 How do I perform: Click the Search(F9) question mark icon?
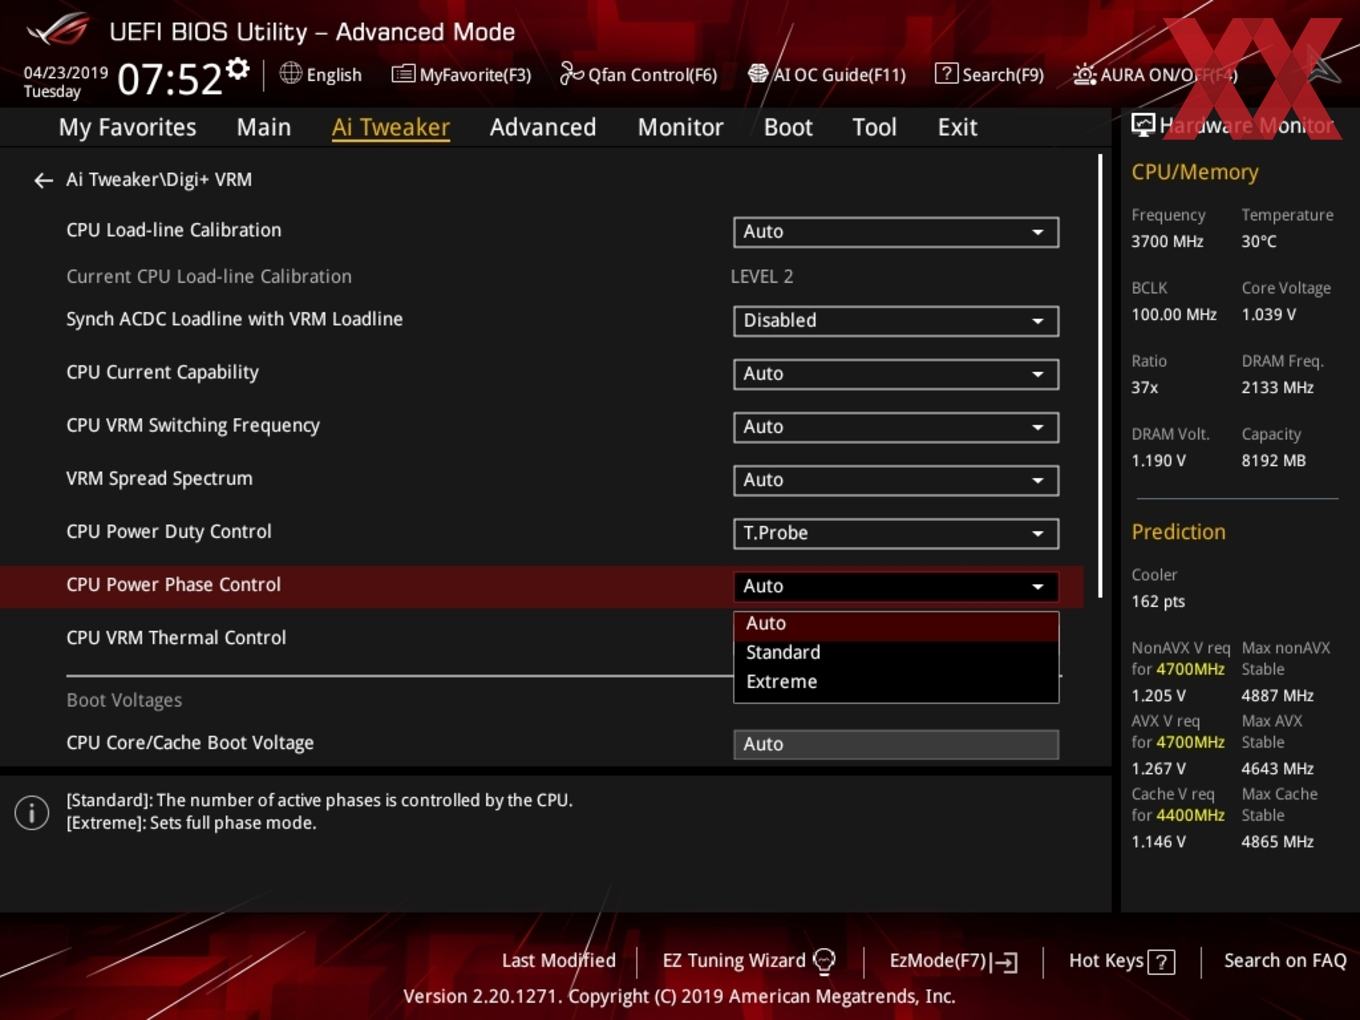click(x=946, y=74)
